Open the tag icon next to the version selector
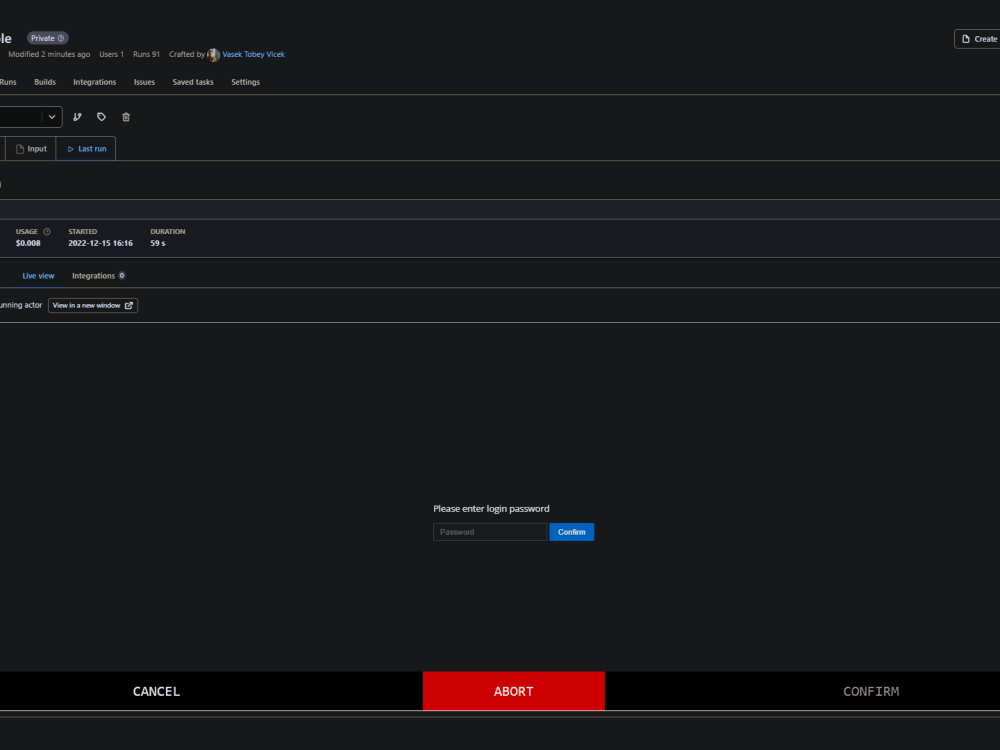This screenshot has width=1000, height=750. point(101,117)
